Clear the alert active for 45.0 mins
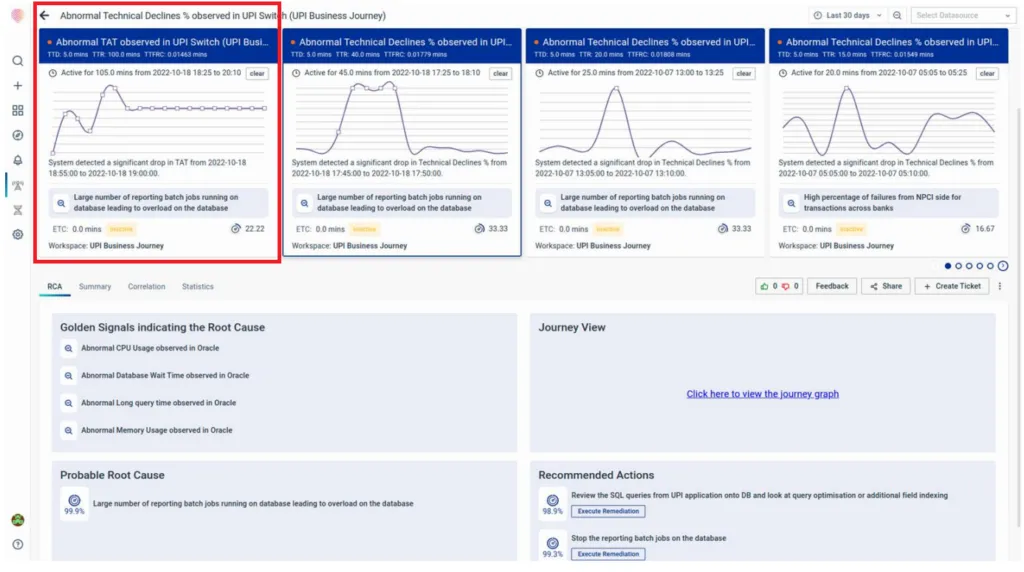1024x572 pixels. pyautogui.click(x=500, y=74)
